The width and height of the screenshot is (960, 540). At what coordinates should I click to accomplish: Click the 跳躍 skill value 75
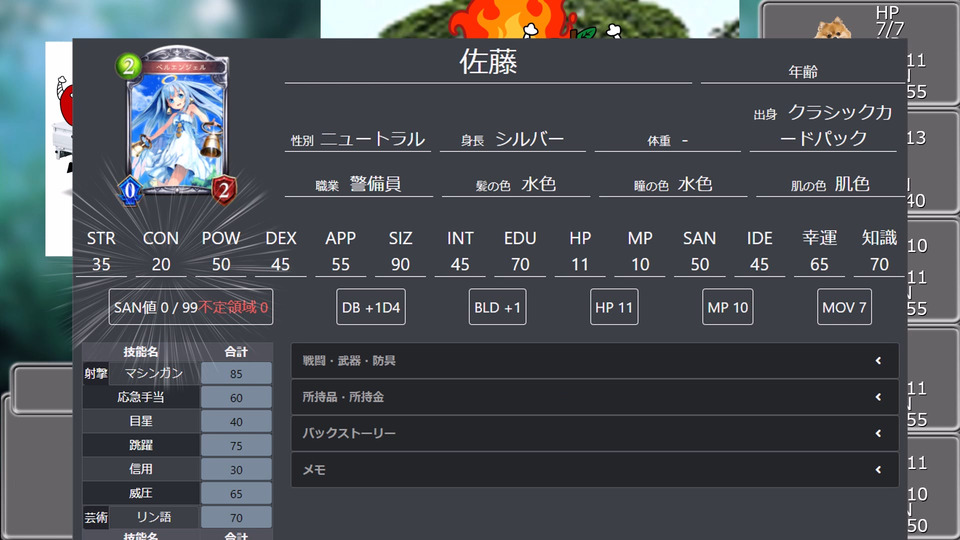click(236, 446)
